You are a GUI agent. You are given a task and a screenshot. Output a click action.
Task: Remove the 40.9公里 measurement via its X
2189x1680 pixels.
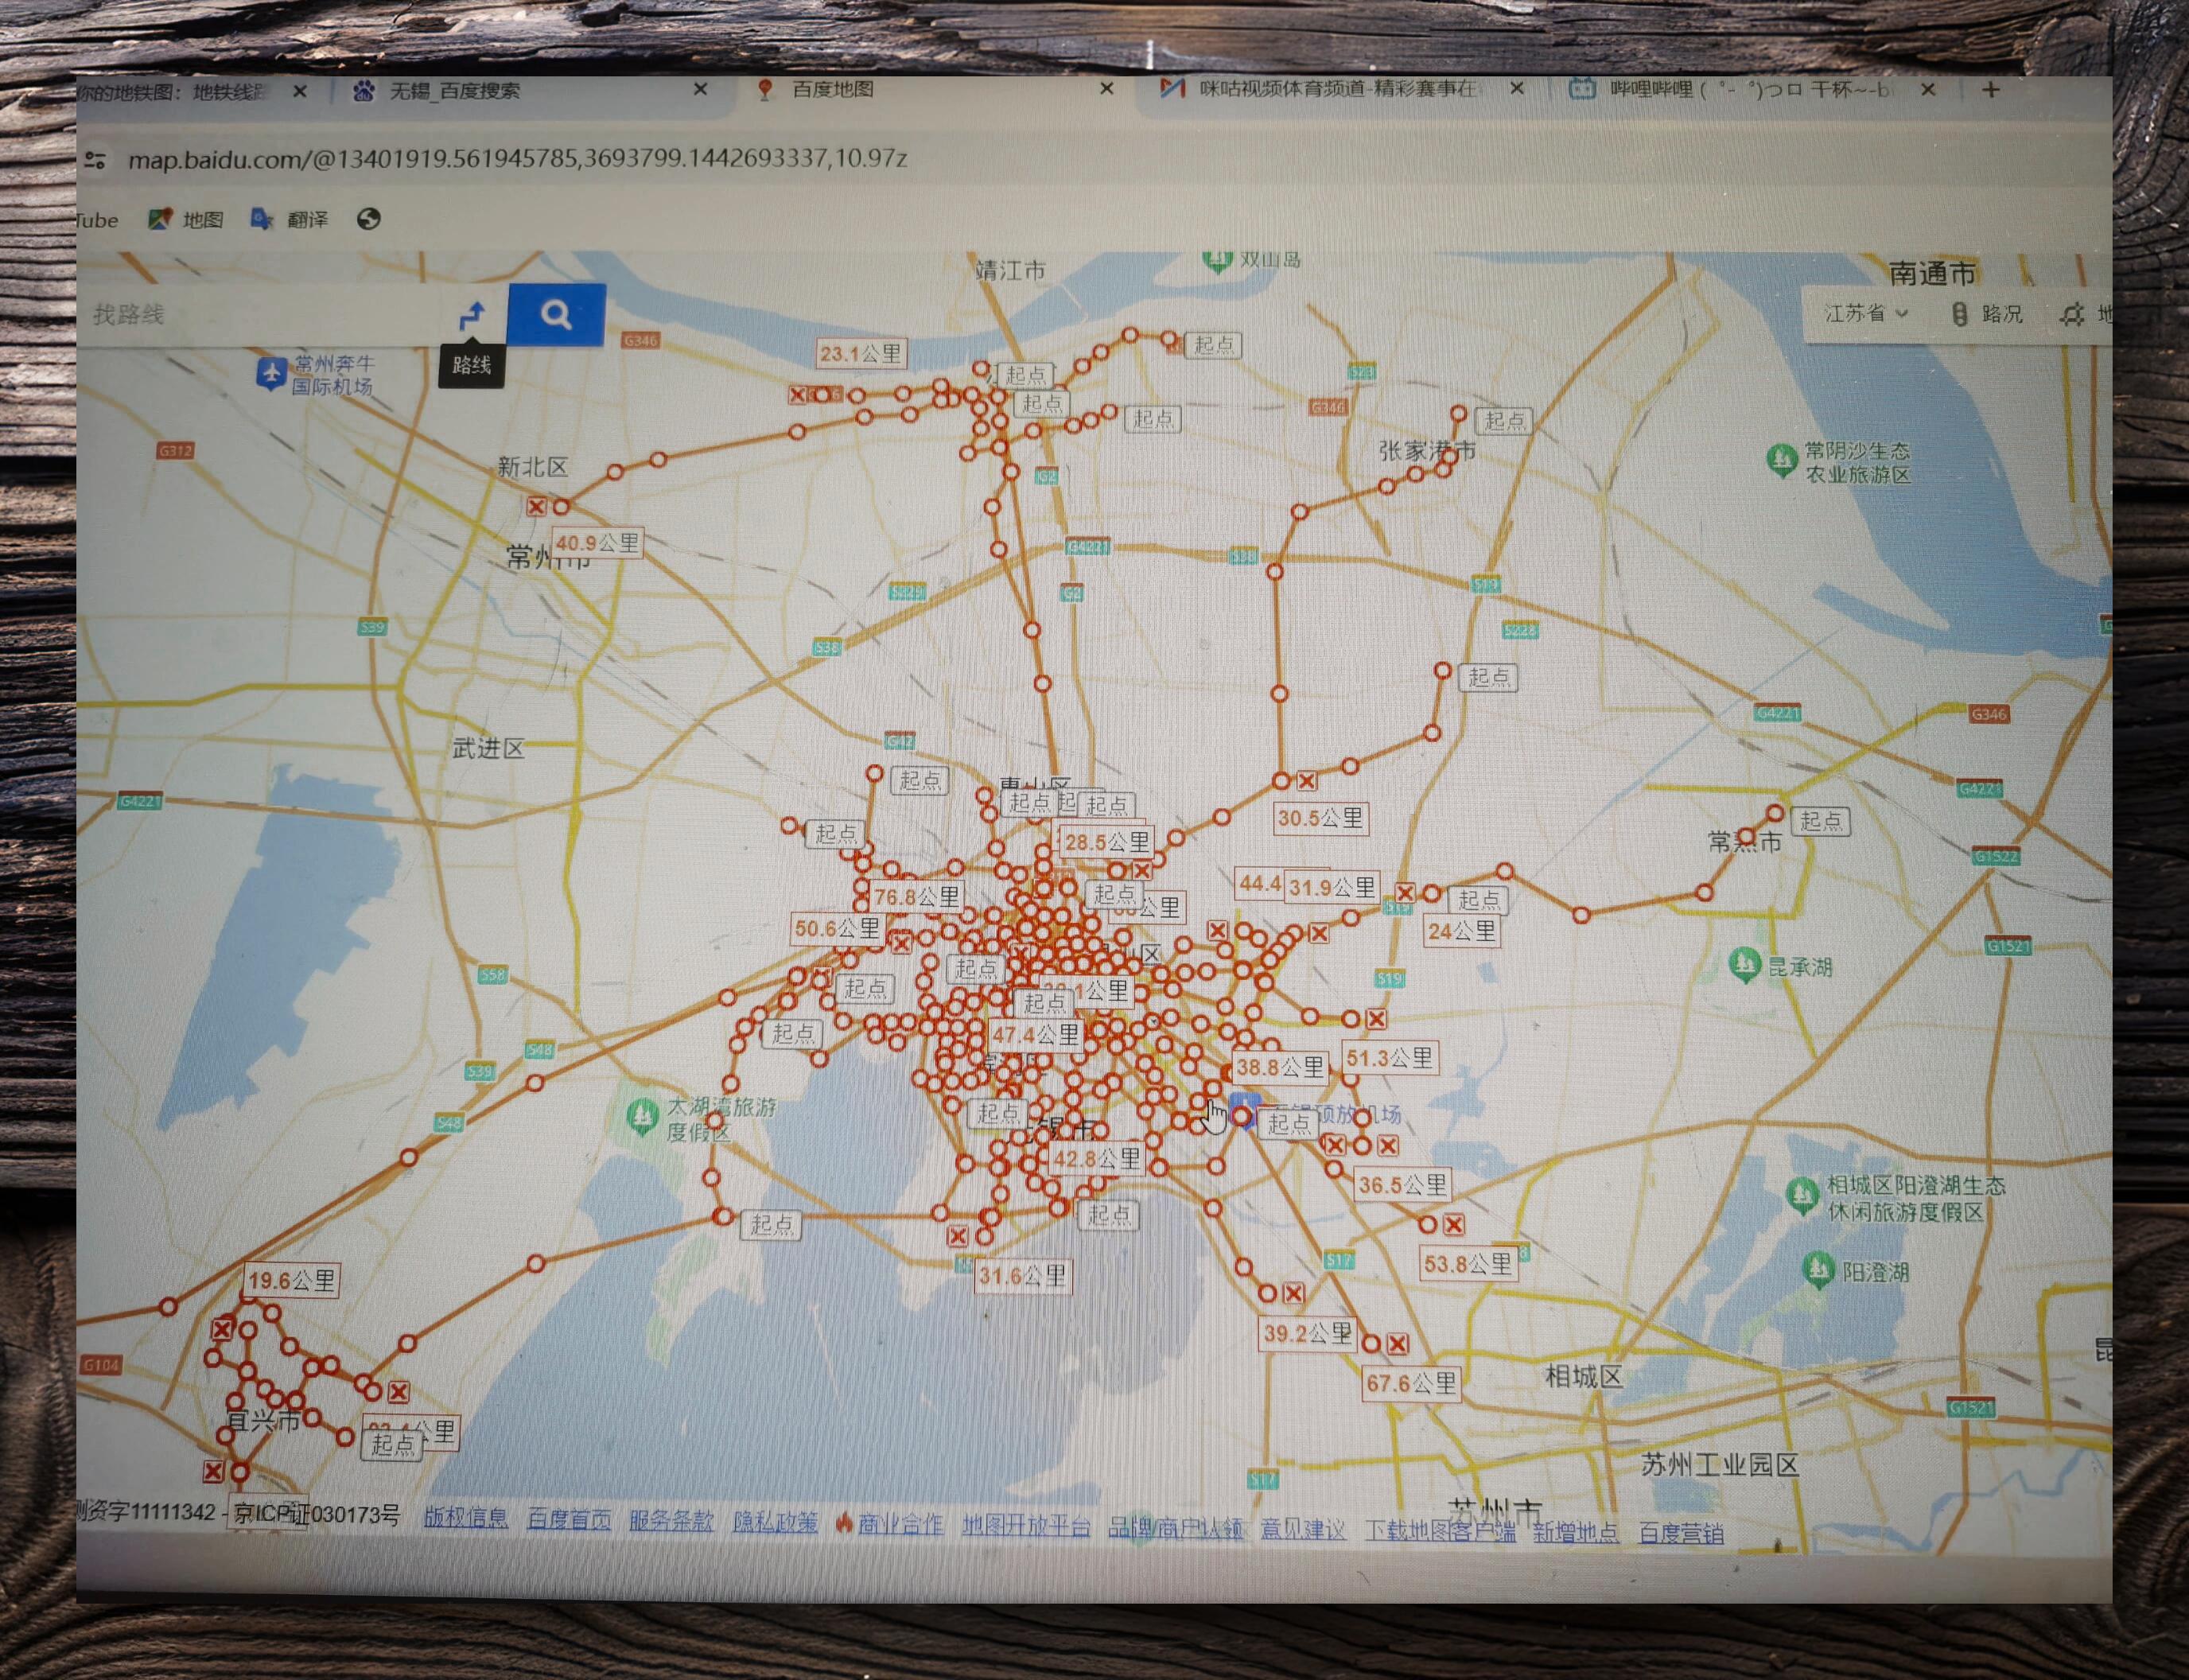point(537,507)
